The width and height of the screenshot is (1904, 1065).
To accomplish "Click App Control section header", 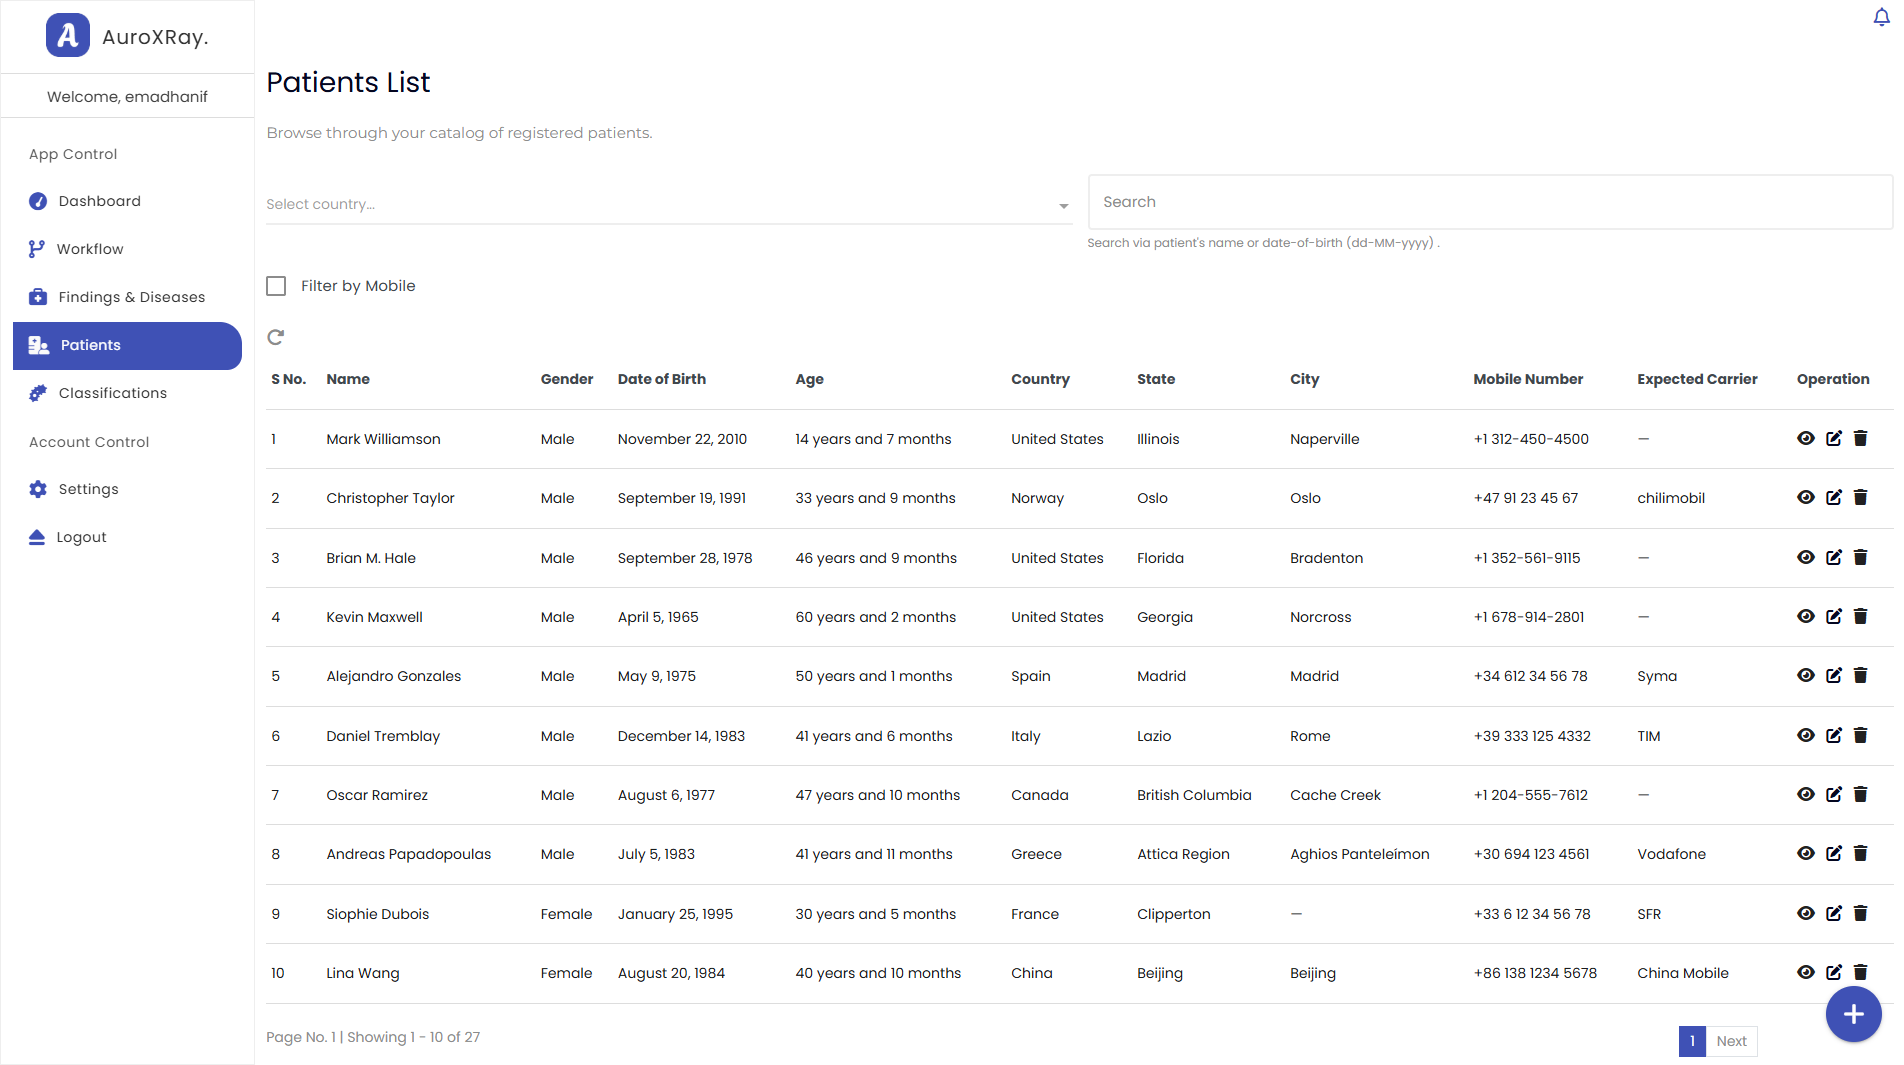I will (x=72, y=153).
